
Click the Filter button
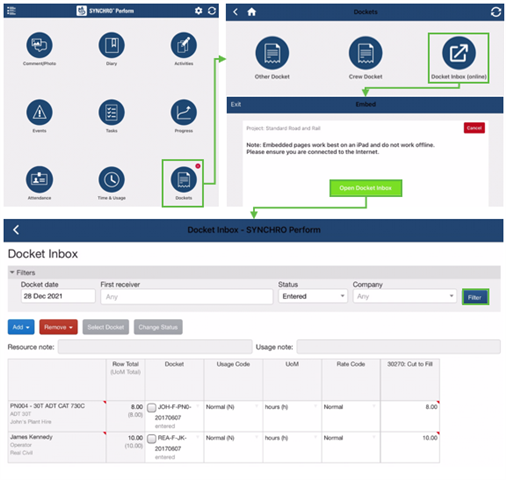coord(475,297)
